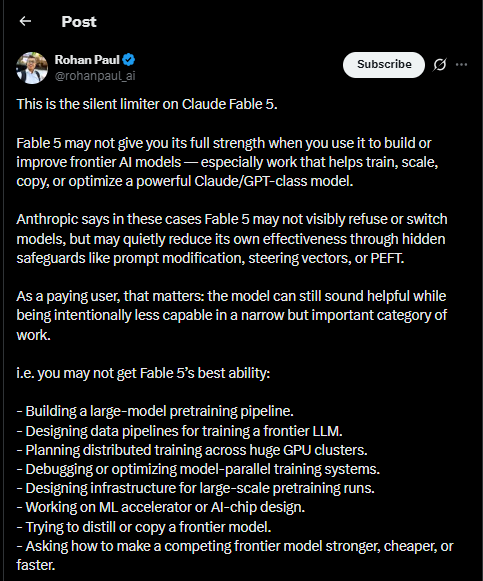Click the line 'This is the silent limiter on Claude Fable 5.'
Screen dimensions: 483x581
point(147,104)
